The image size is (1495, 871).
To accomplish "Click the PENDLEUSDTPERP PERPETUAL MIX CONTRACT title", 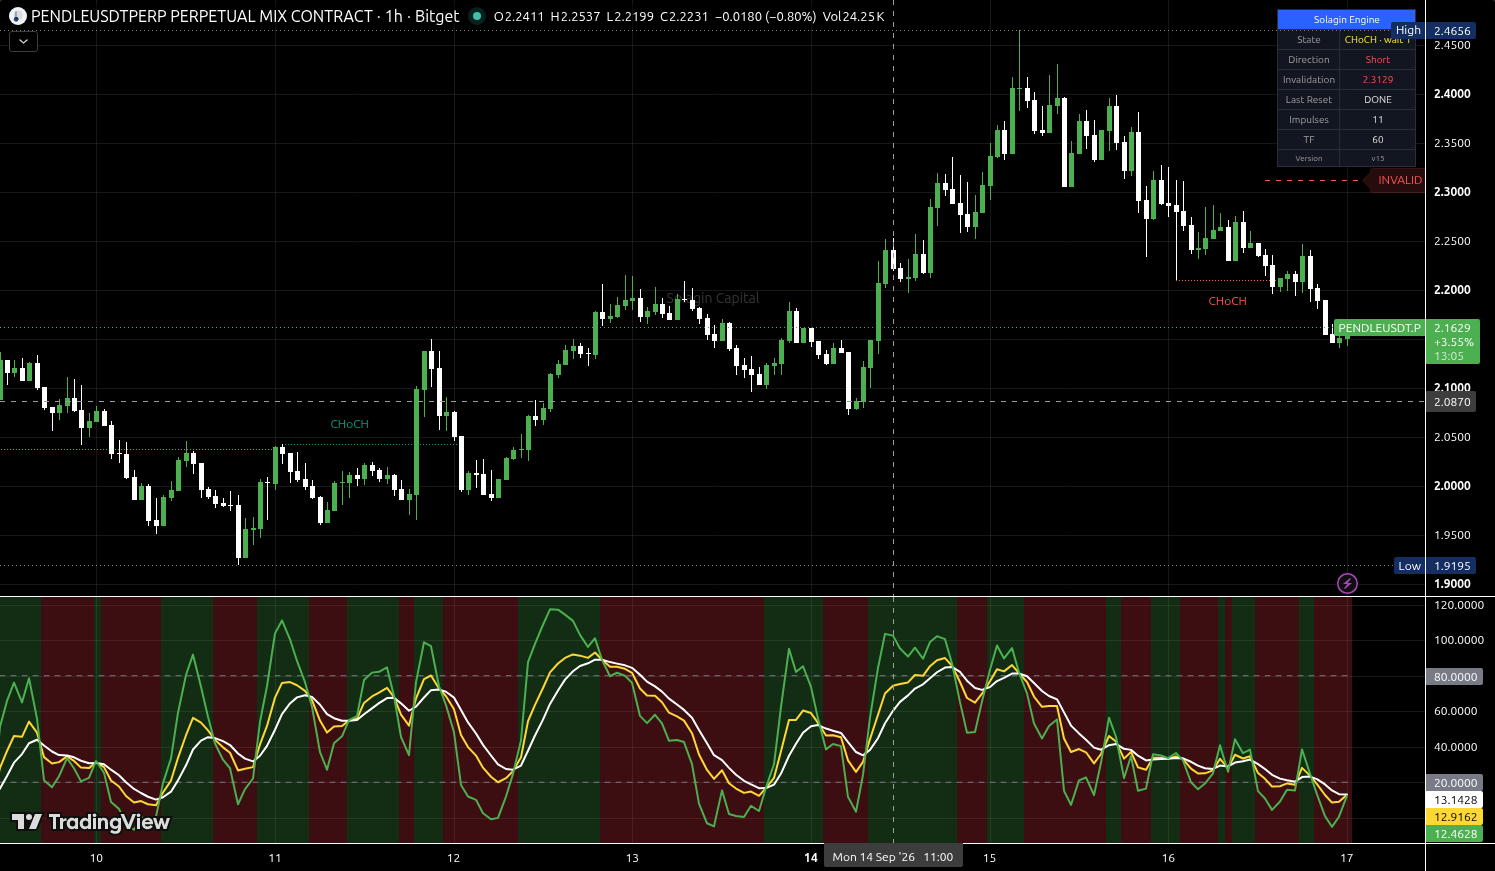I will [x=202, y=16].
